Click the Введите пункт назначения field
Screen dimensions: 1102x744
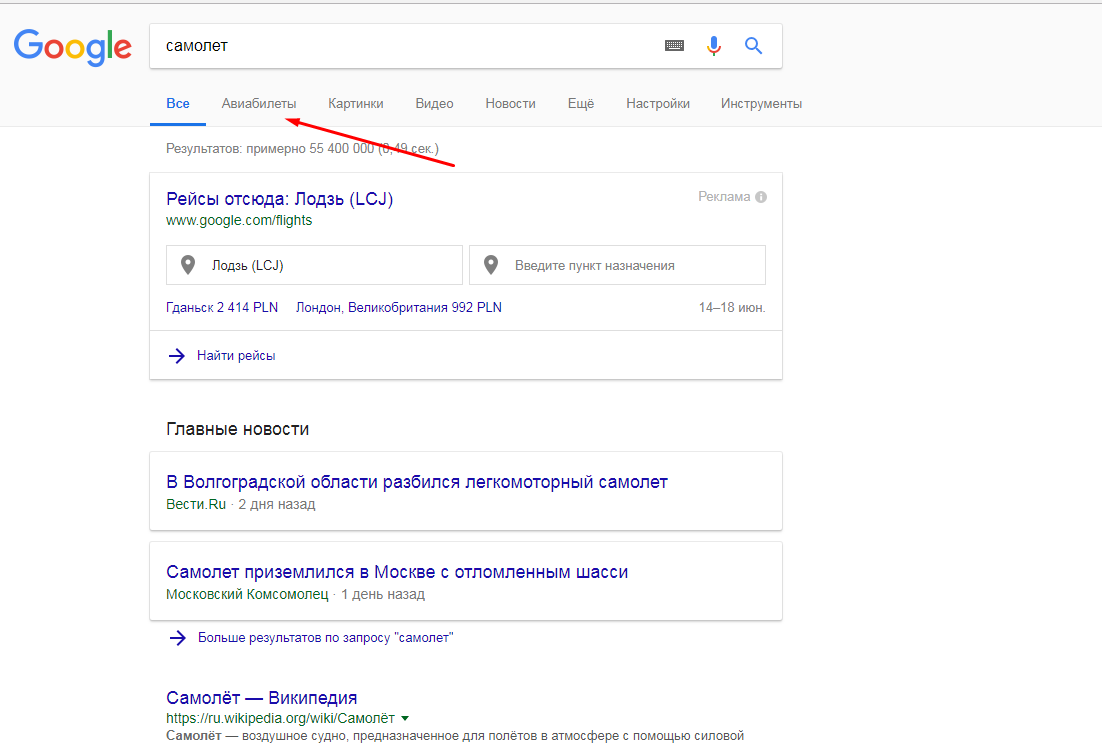click(617, 265)
